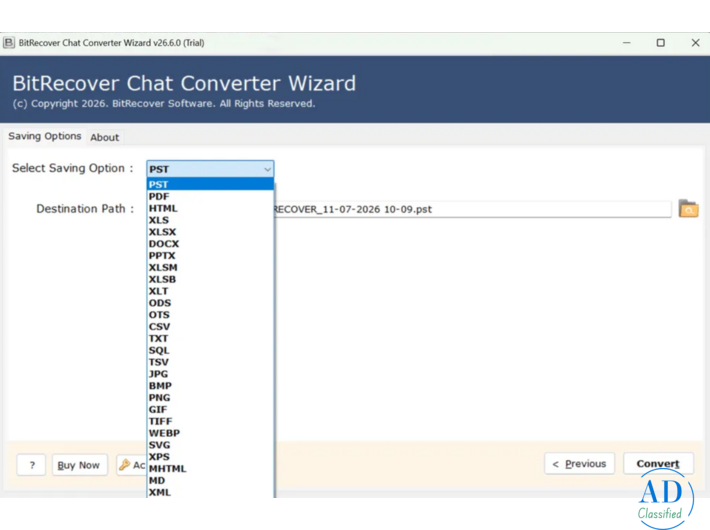This screenshot has width=710, height=530.
Task: Open help with the question mark button
Action: (31, 465)
